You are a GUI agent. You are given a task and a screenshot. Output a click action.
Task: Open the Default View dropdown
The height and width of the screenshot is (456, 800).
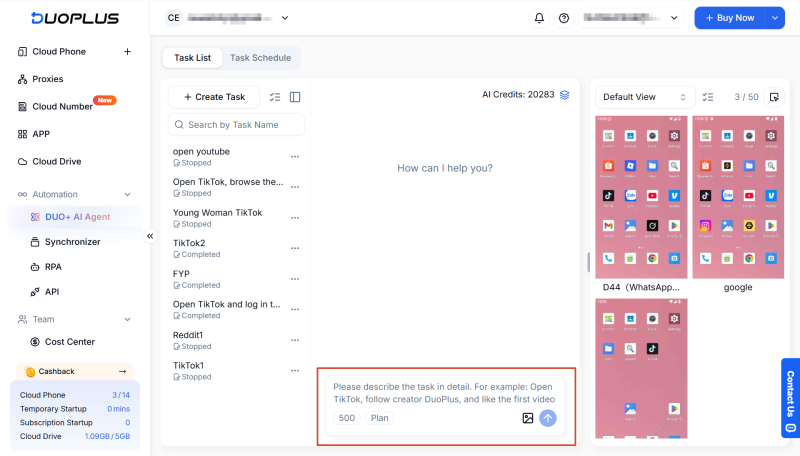click(644, 97)
